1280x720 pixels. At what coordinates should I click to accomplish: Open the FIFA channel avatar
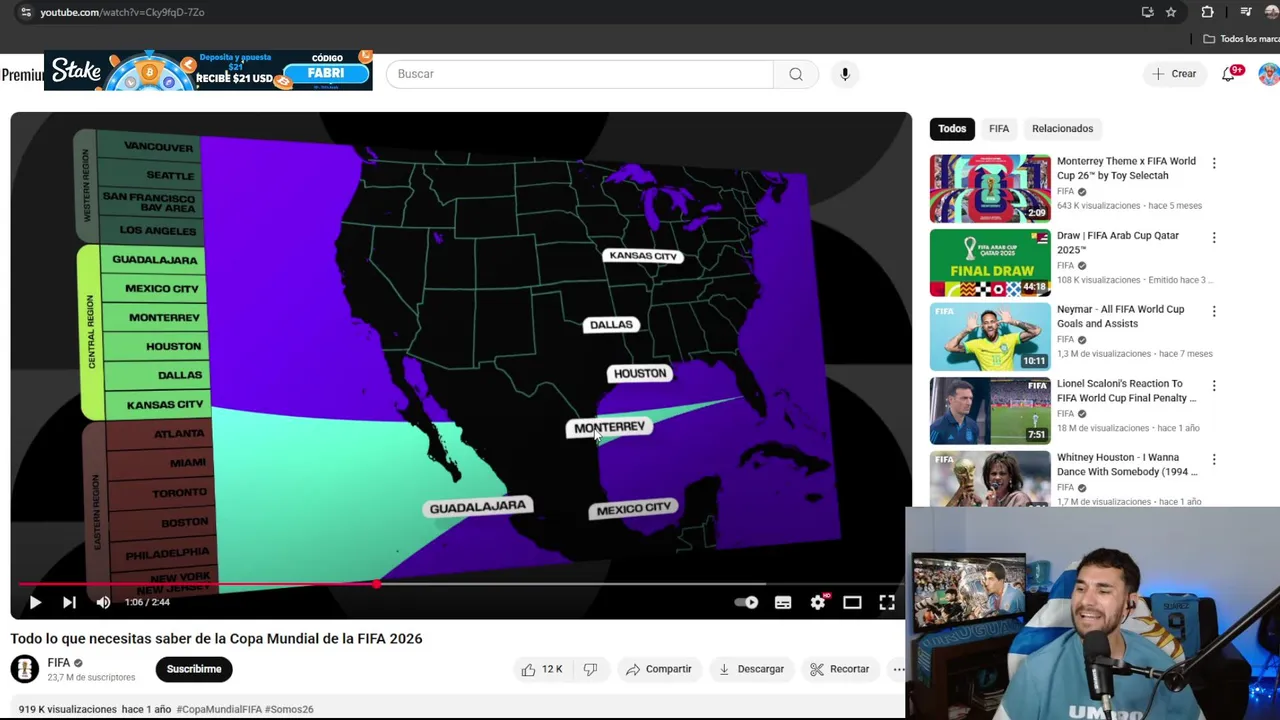click(25, 669)
